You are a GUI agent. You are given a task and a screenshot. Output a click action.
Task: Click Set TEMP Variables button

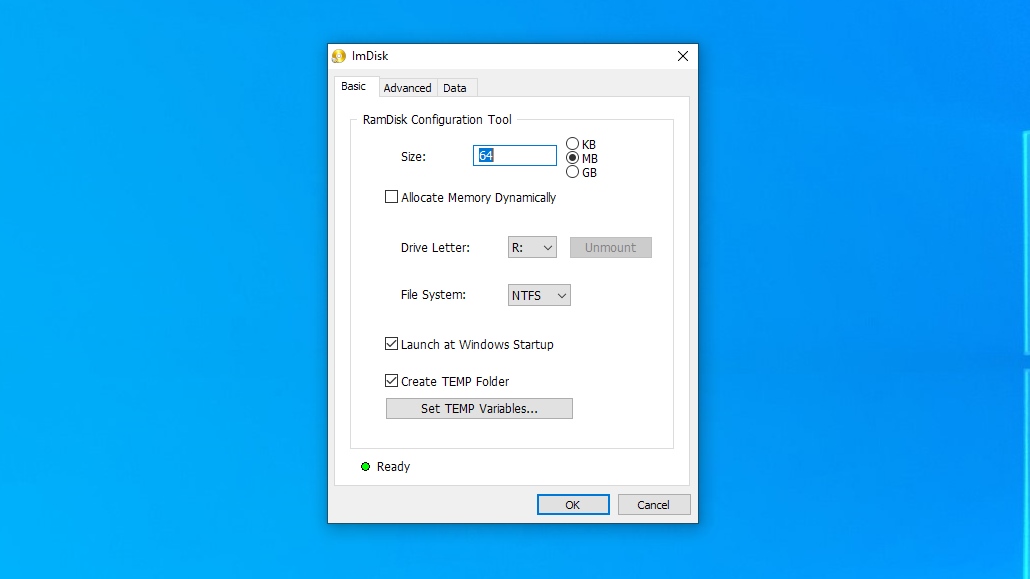(480, 409)
